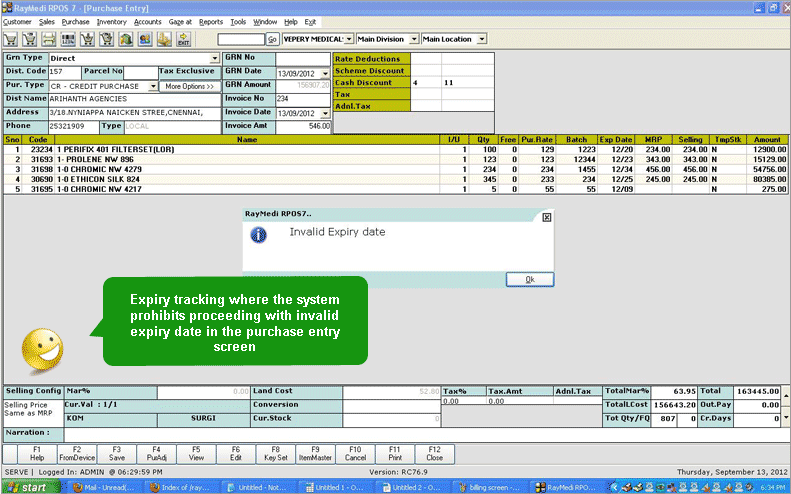The height and width of the screenshot is (494, 791).
Task: Click the More Options >> button
Action: pos(190,86)
